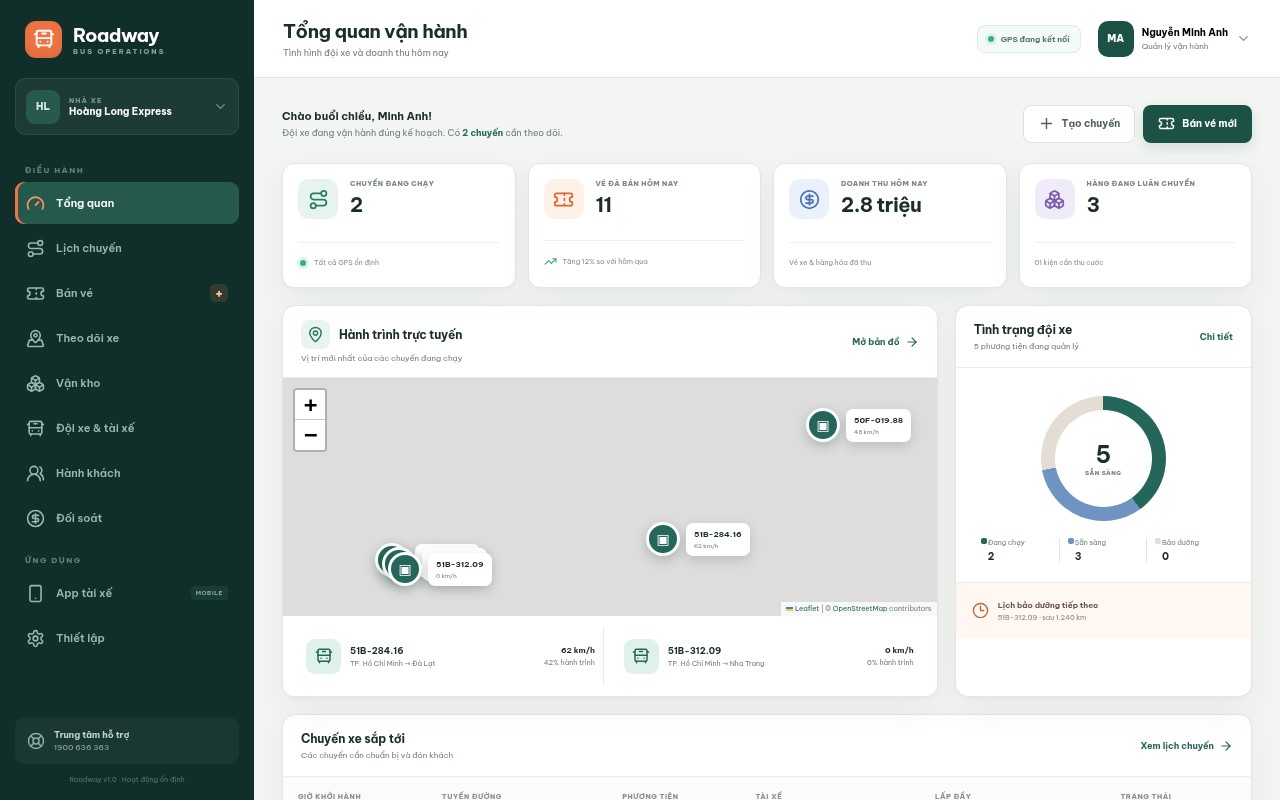Open Tổng quan dashboard in the sidebar
The width and height of the screenshot is (1280, 800).
coord(127,203)
